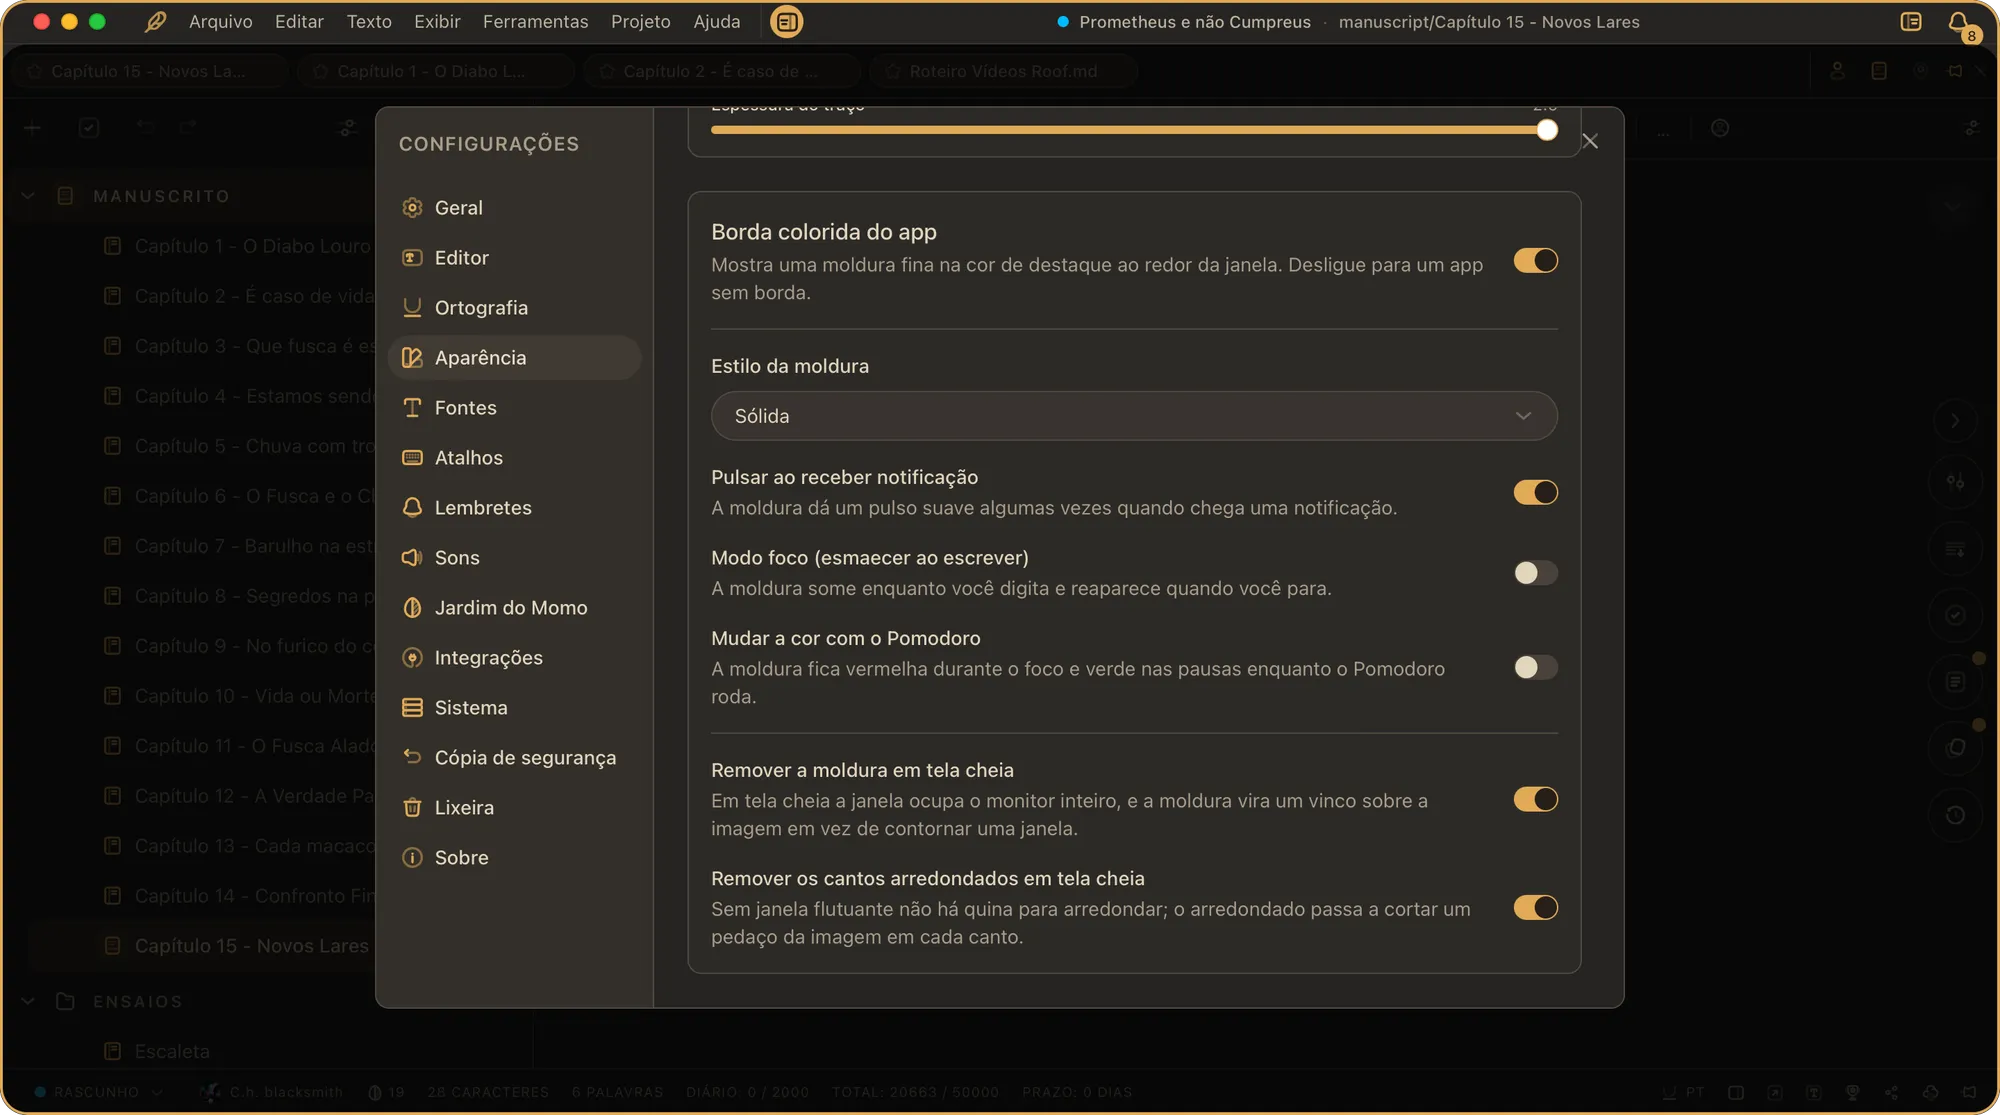2000x1115 pixels.
Task: Click the 6 PALAVRAS status entry
Action: click(617, 1092)
